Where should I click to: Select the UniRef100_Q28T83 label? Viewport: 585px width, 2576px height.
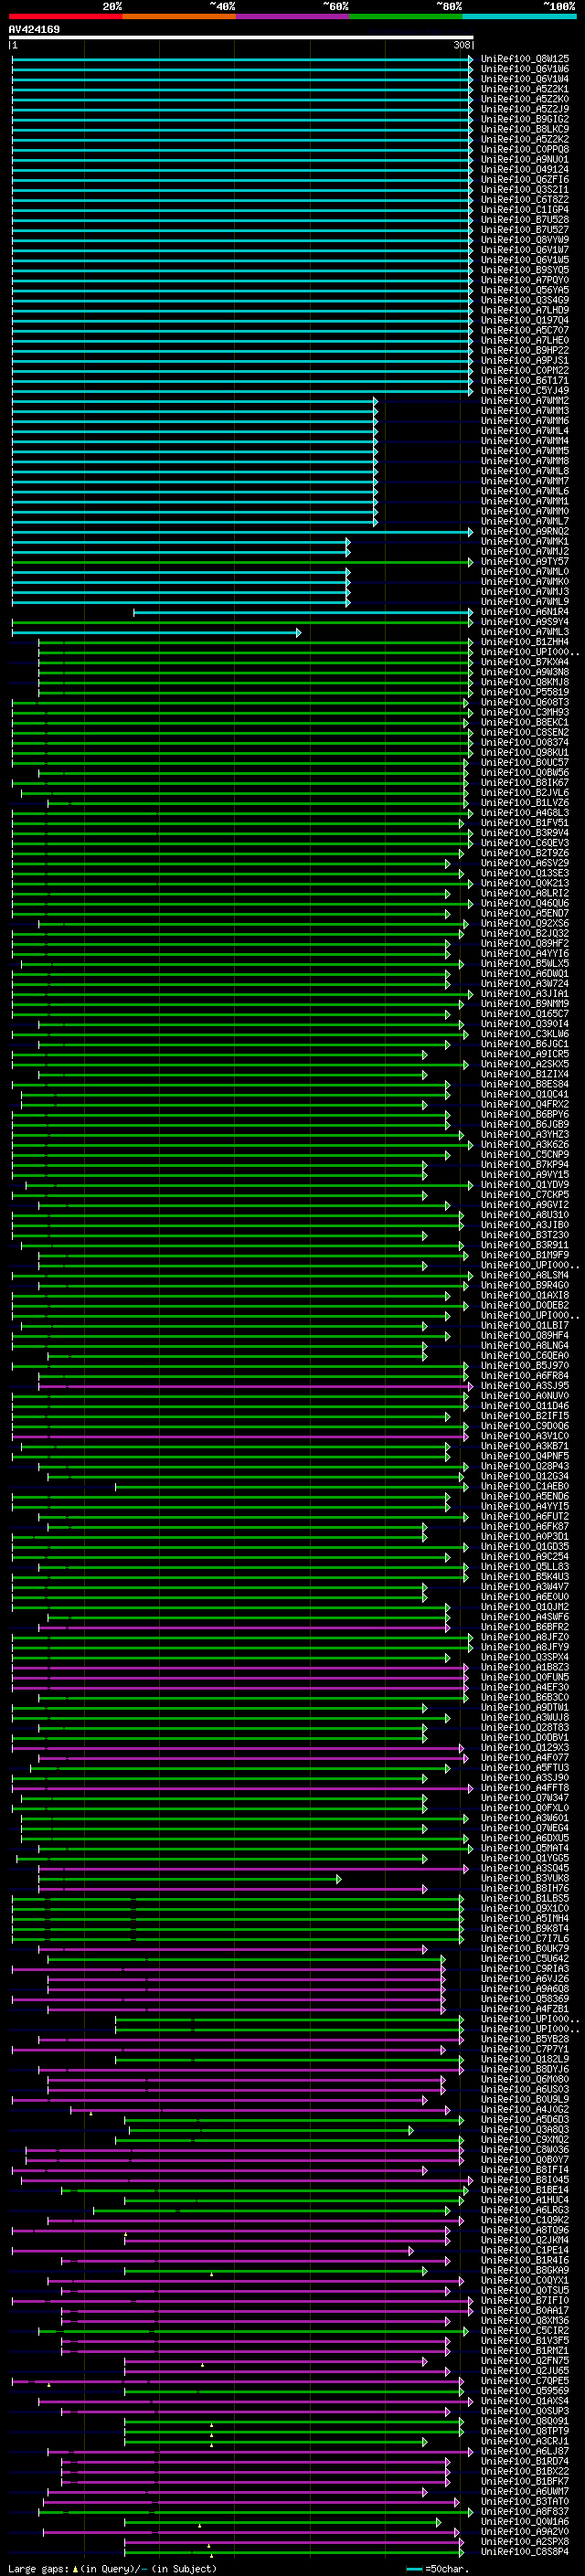(525, 1727)
